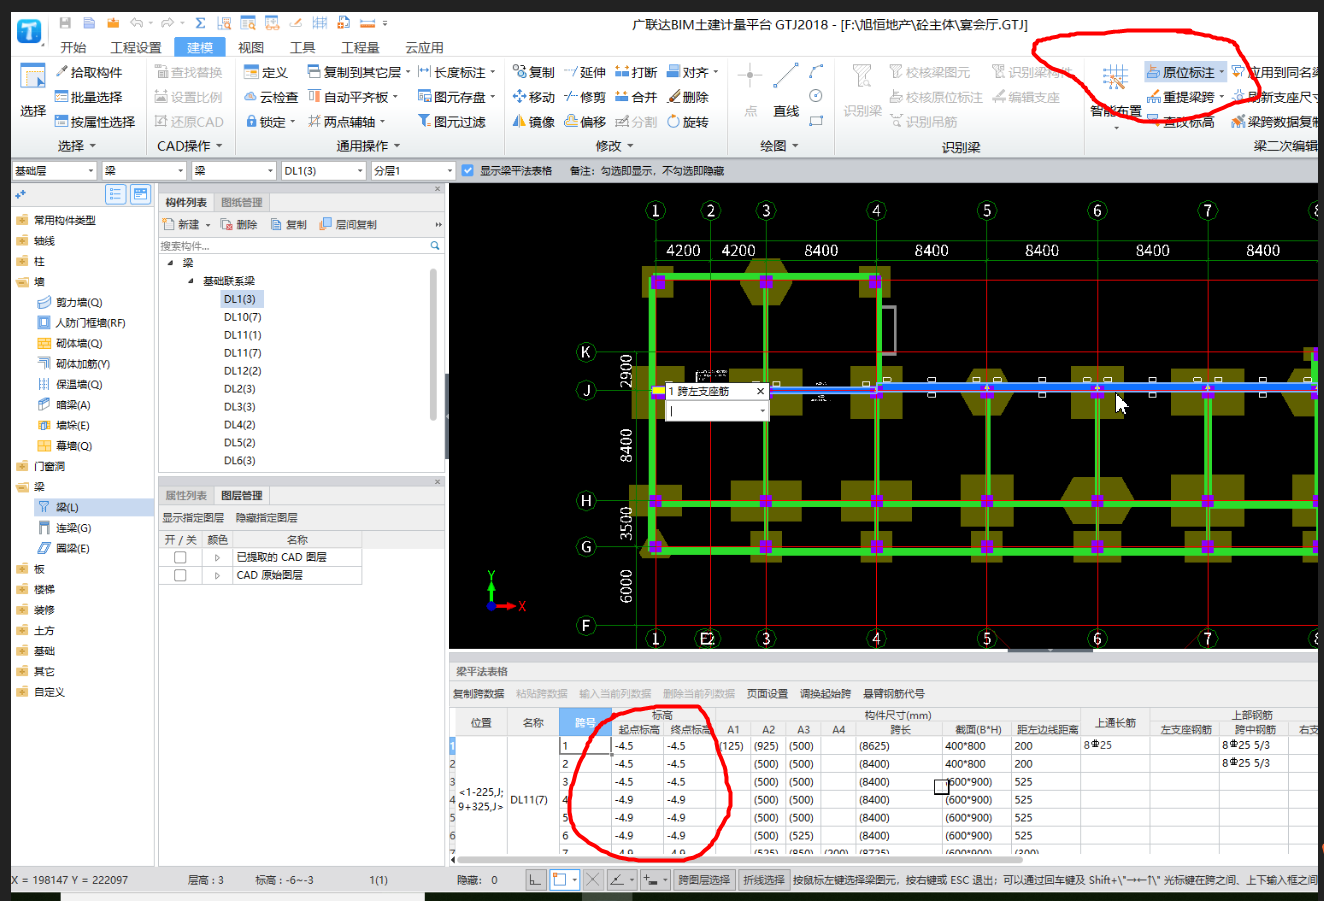Click 批量选择 batch select tool

(89, 97)
